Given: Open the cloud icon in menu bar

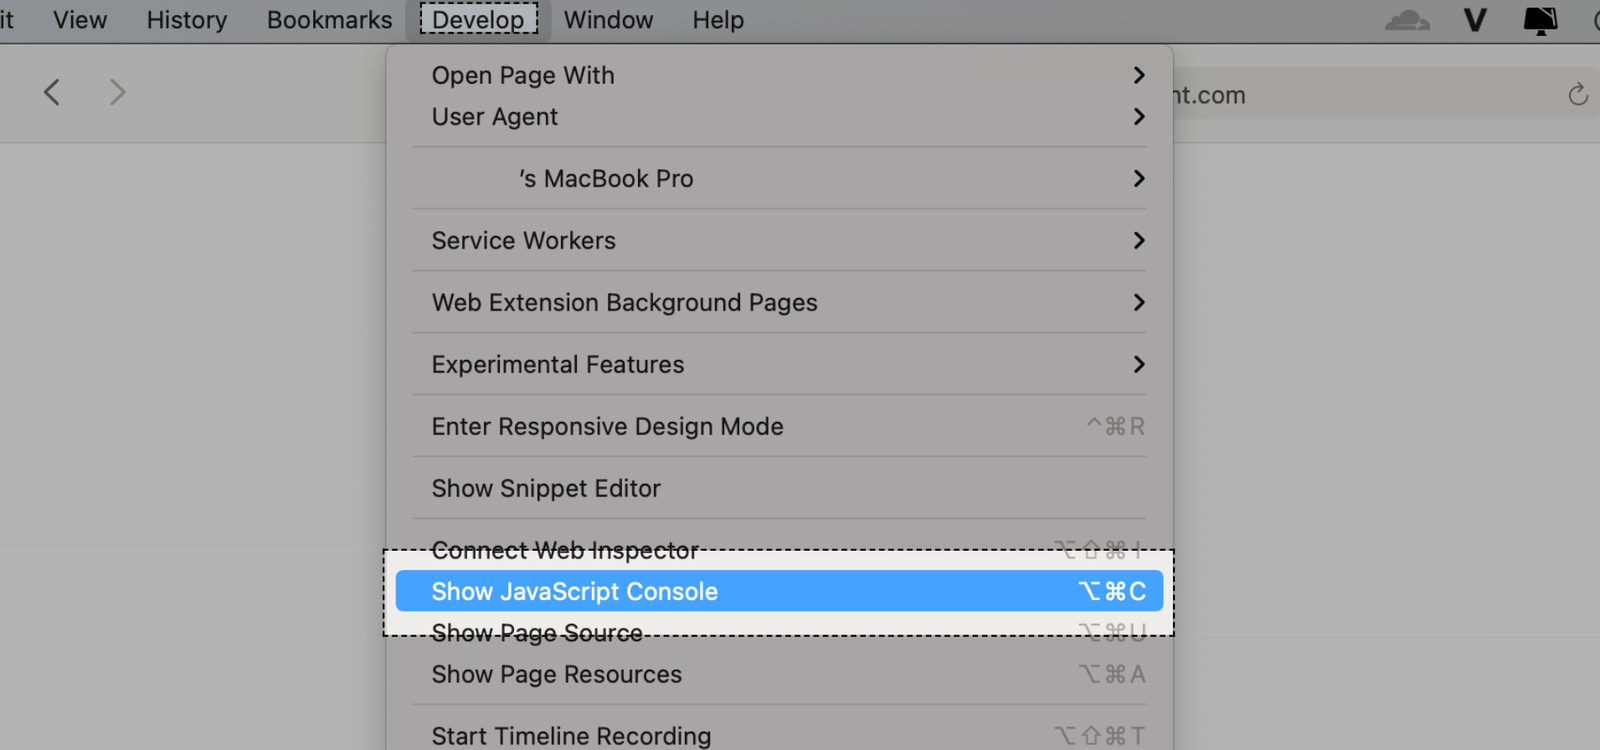Looking at the screenshot, I should tap(1407, 20).
